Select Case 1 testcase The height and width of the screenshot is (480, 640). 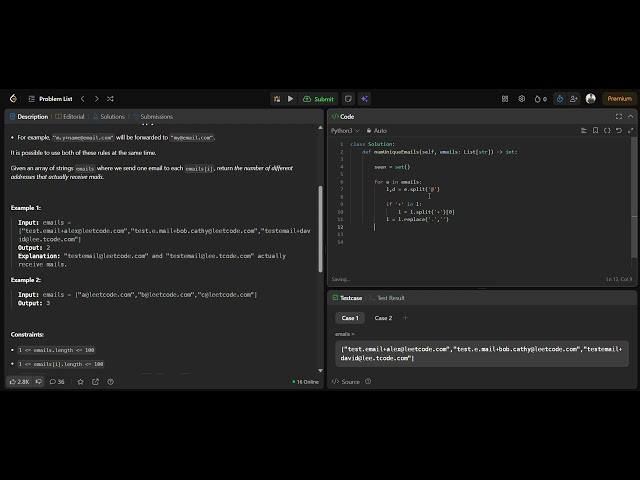350,318
